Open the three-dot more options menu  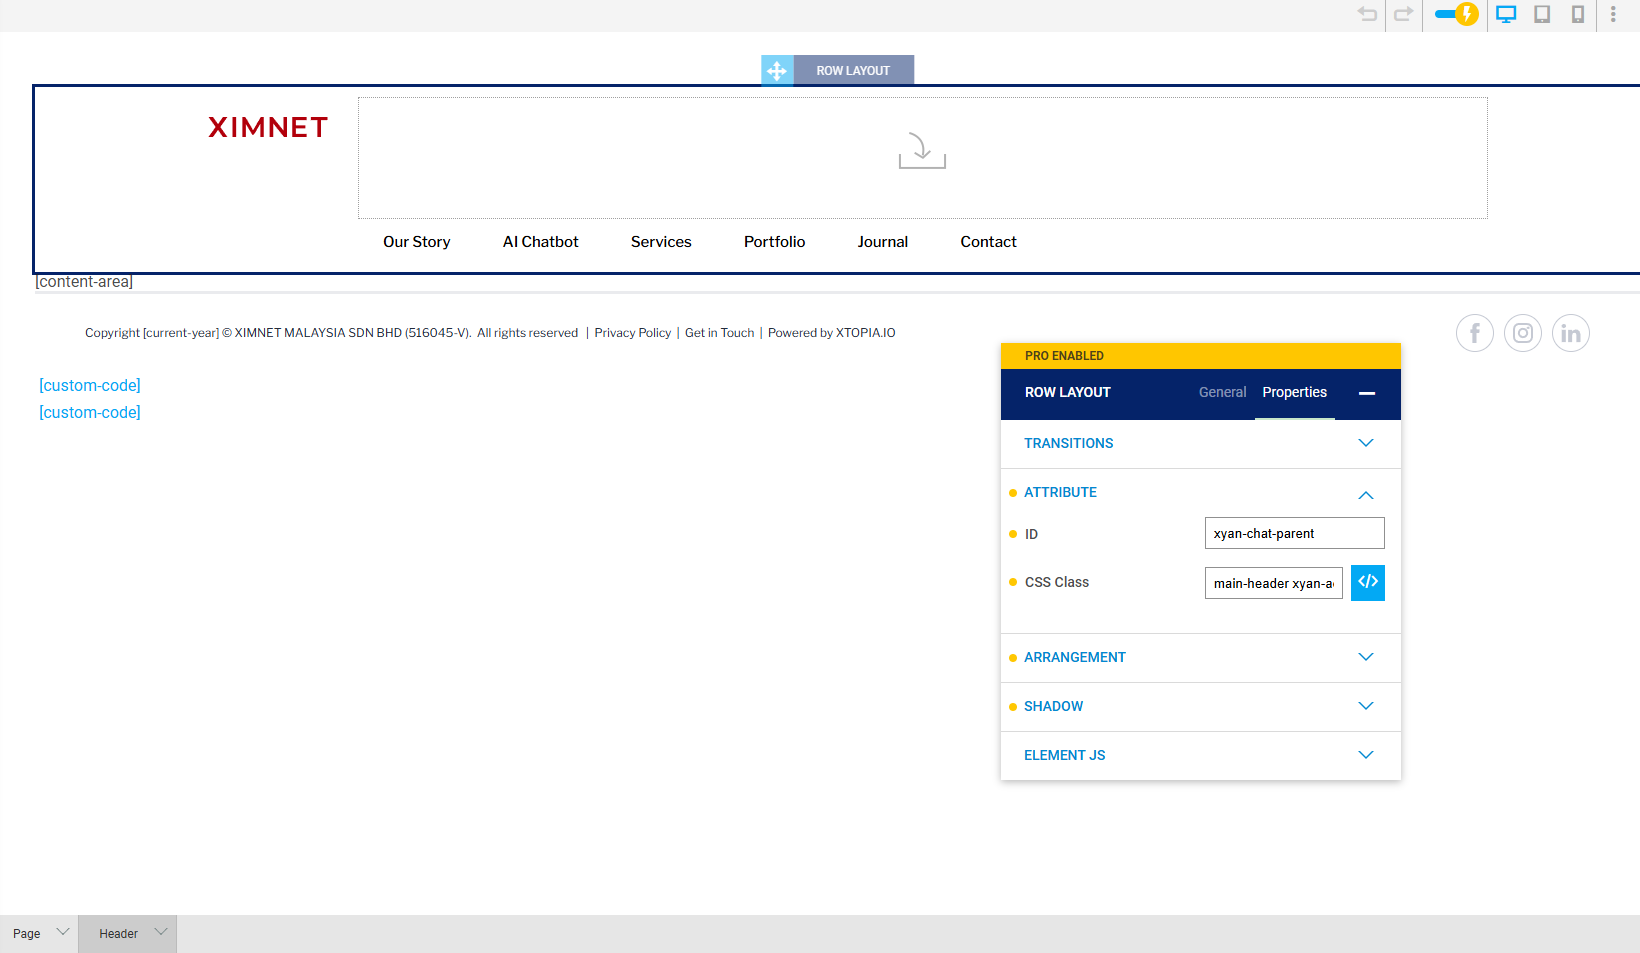1613,14
